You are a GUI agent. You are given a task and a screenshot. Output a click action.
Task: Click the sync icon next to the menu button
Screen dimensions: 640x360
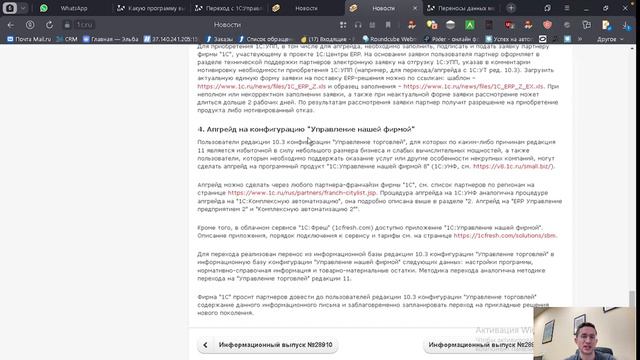[x=547, y=8]
